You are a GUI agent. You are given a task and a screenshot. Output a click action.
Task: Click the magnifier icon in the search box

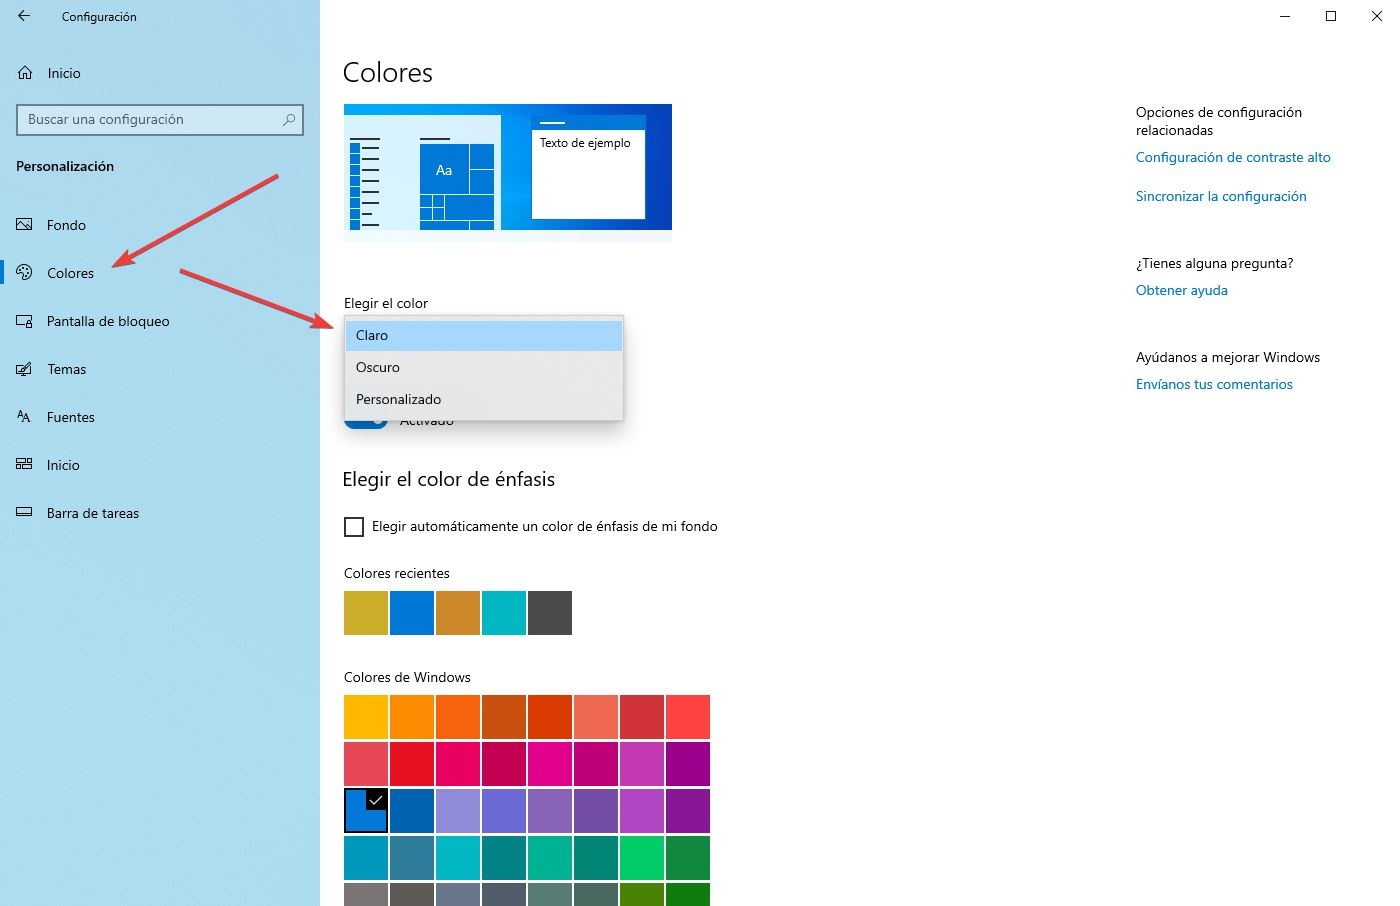[x=289, y=119]
